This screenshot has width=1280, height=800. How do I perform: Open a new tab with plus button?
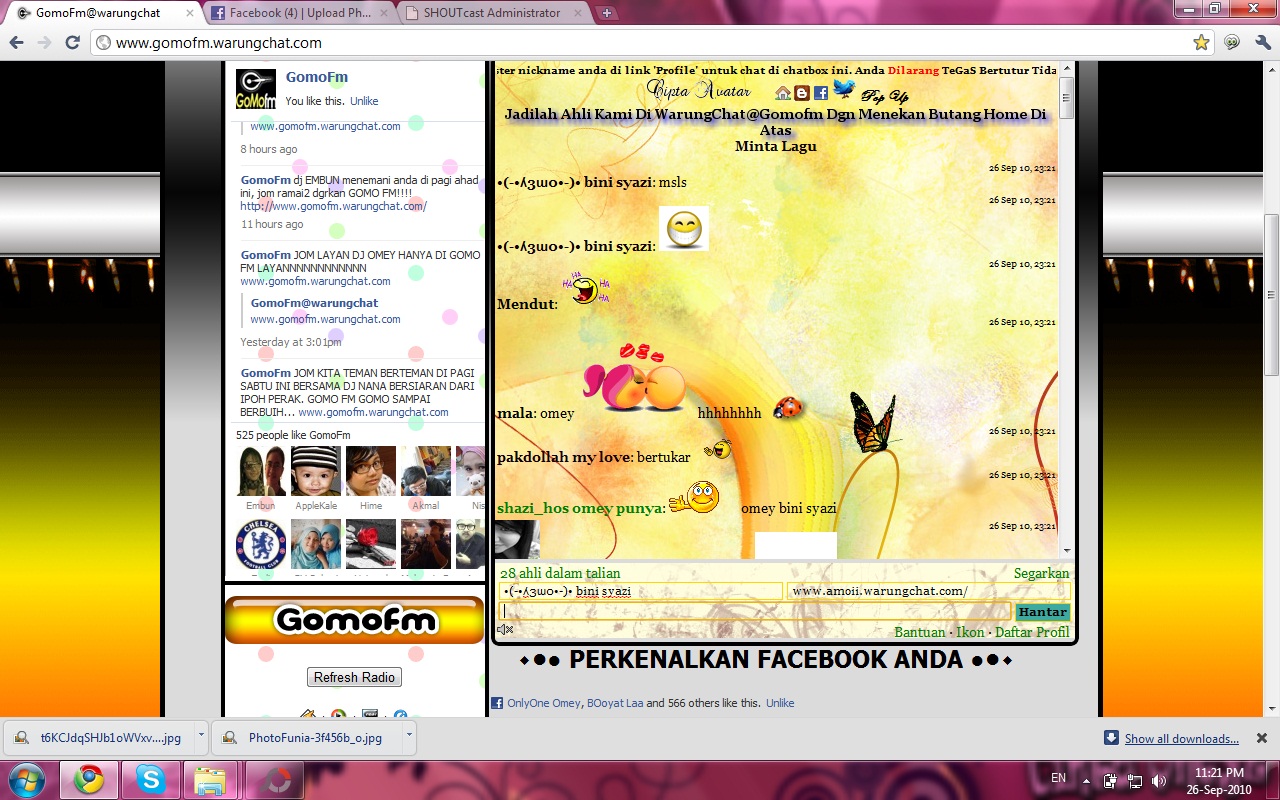(607, 13)
